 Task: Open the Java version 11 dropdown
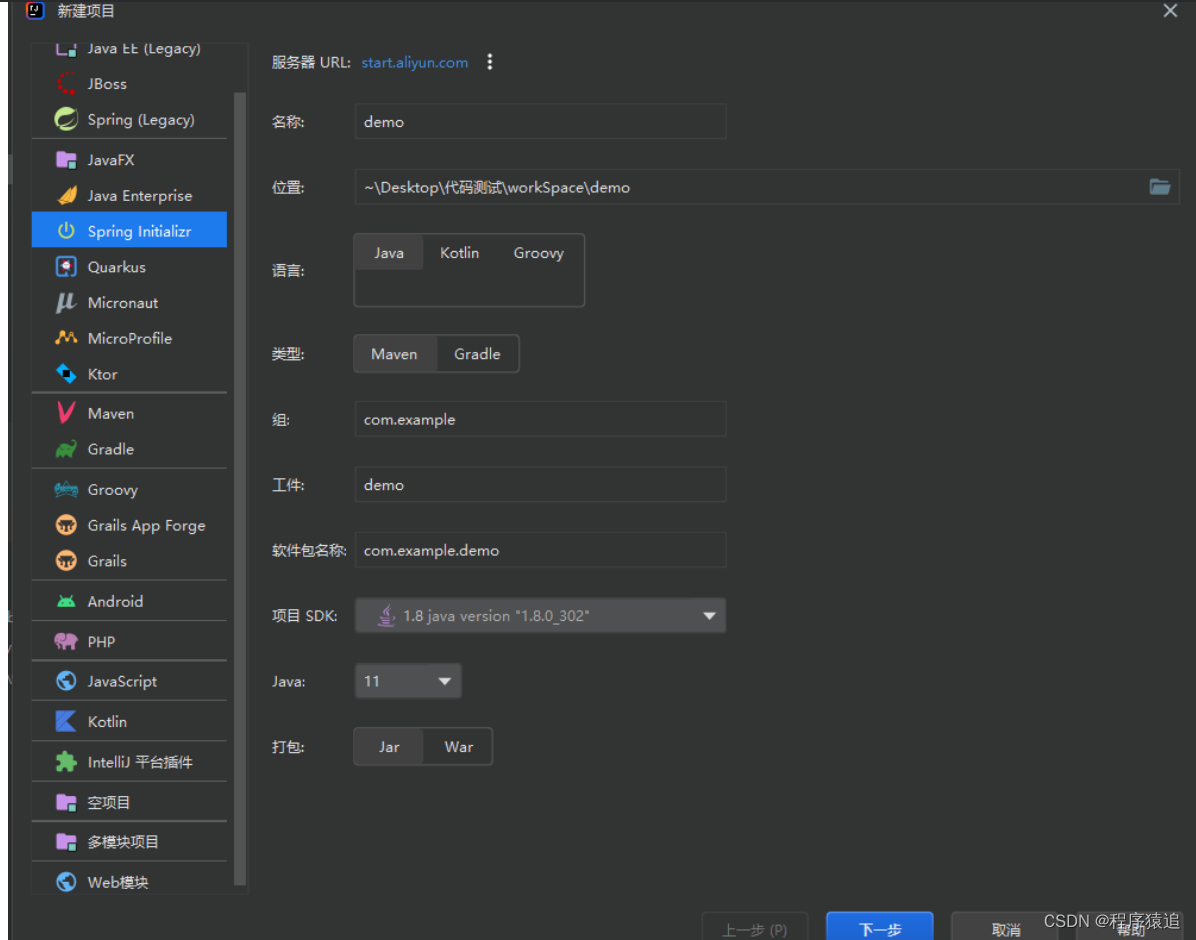point(408,681)
